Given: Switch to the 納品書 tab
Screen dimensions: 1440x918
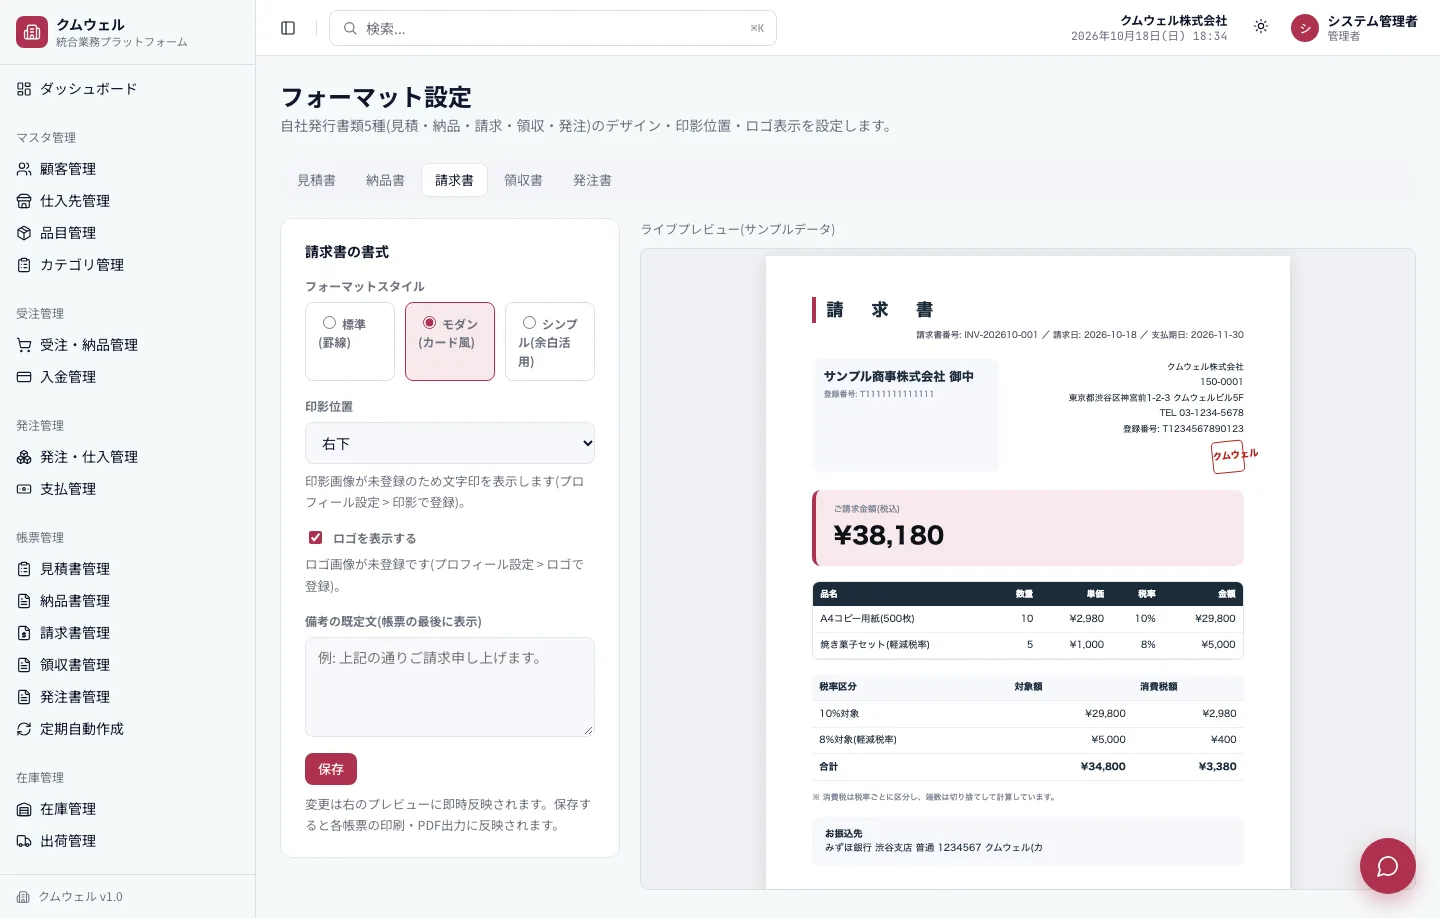Looking at the screenshot, I should tap(385, 180).
